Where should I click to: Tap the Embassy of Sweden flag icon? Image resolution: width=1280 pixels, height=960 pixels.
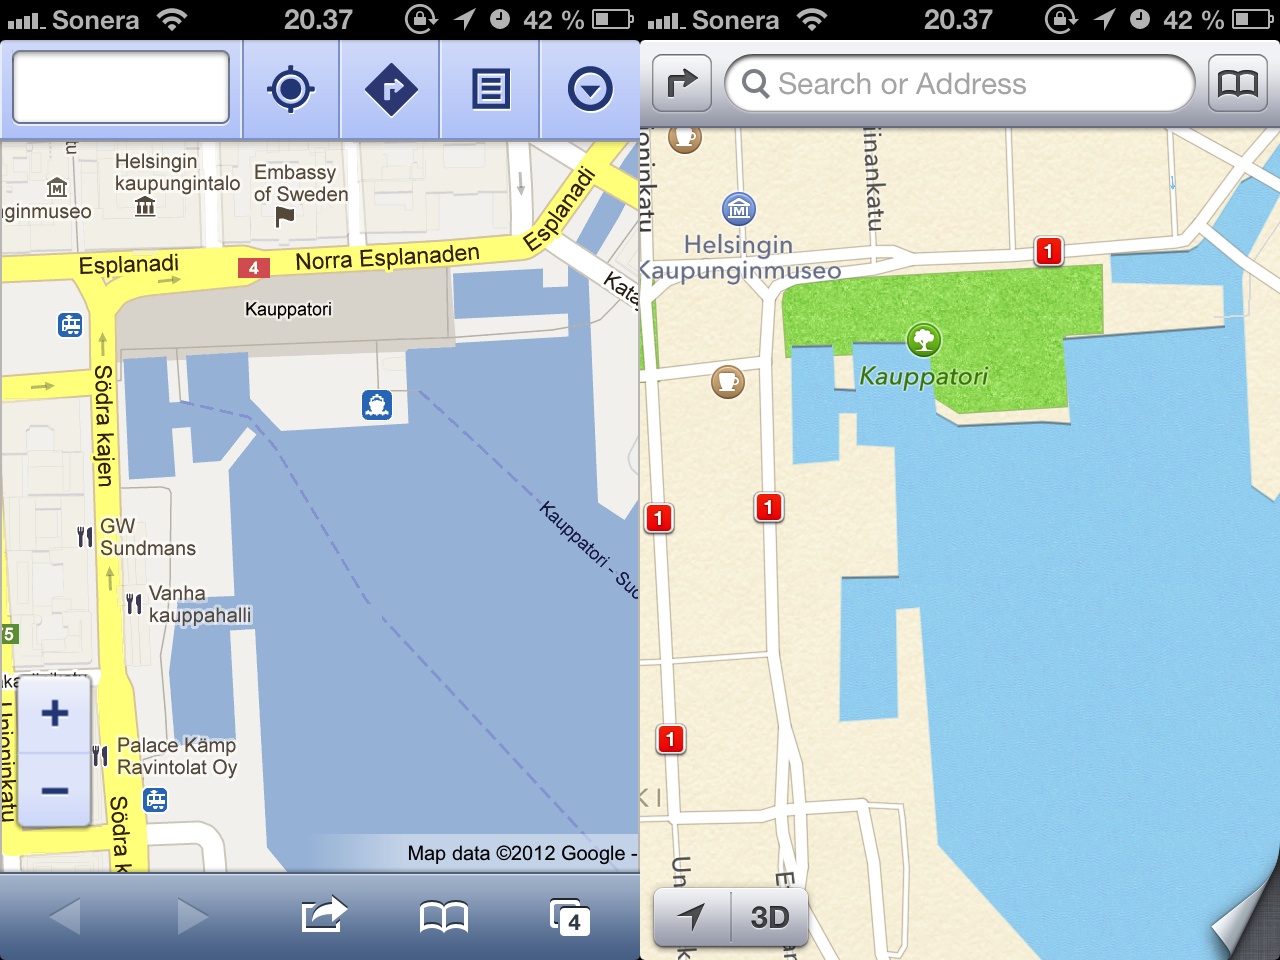[x=285, y=216]
